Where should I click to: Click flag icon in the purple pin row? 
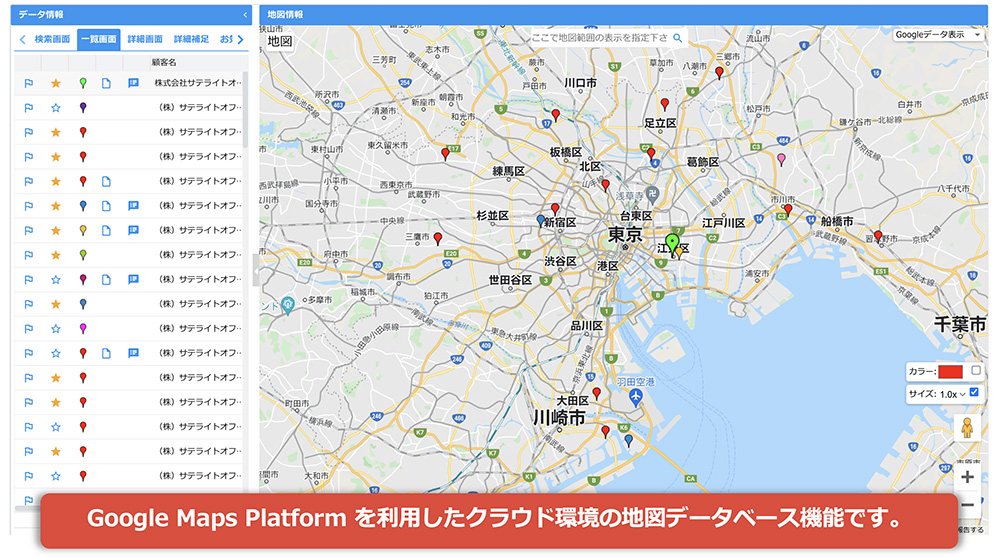(29, 108)
